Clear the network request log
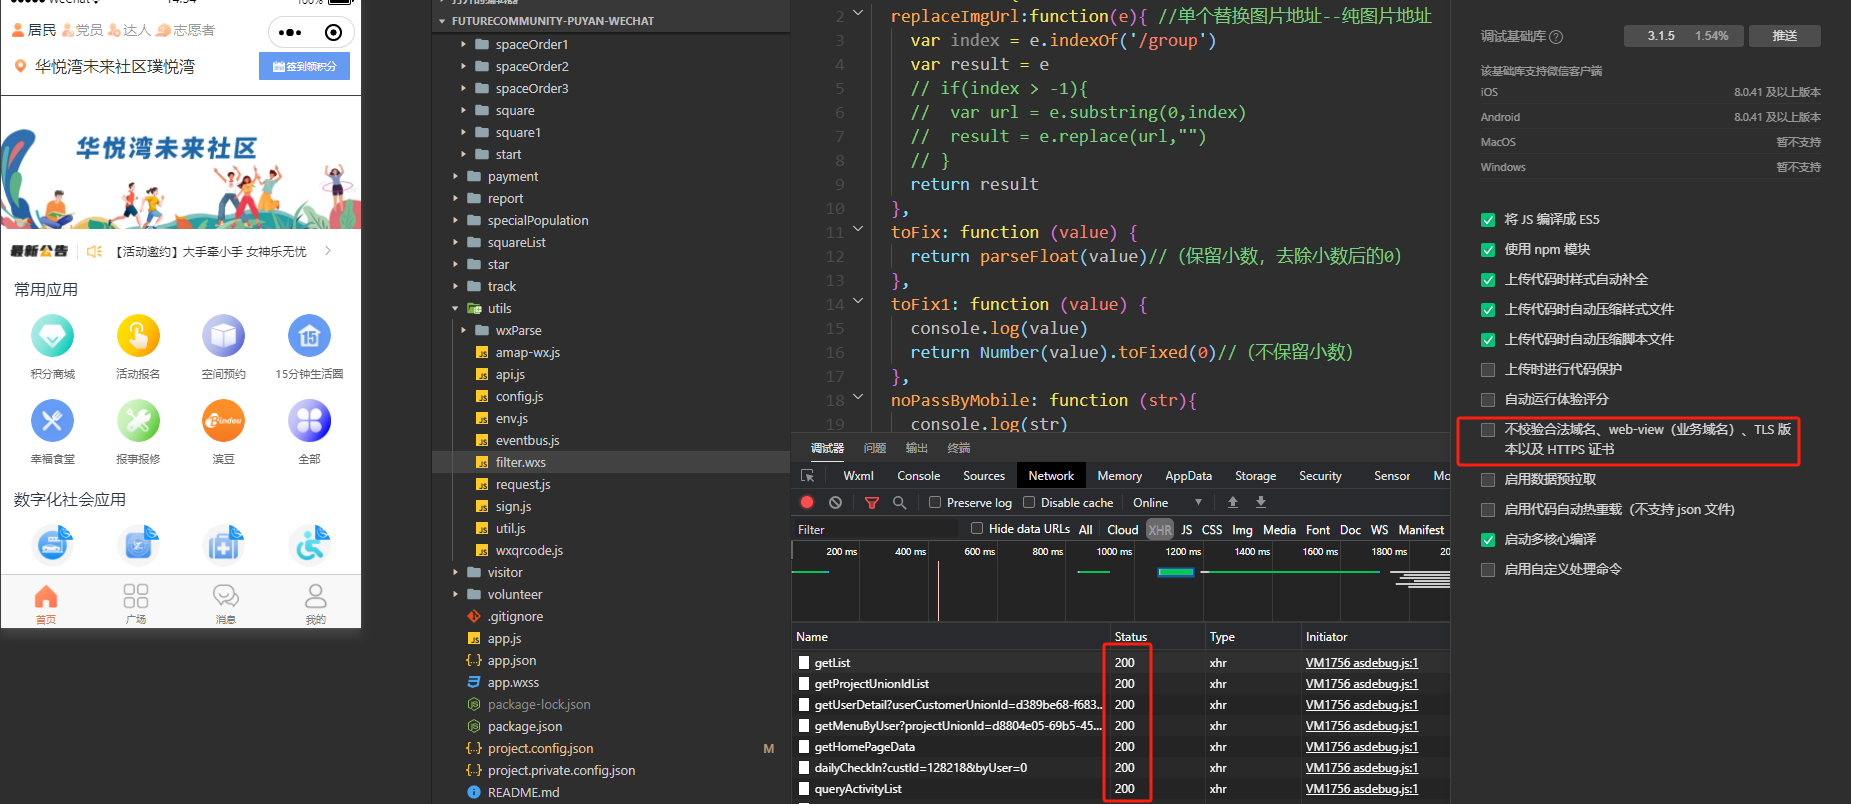This screenshot has height=804, width=1851. pos(835,503)
